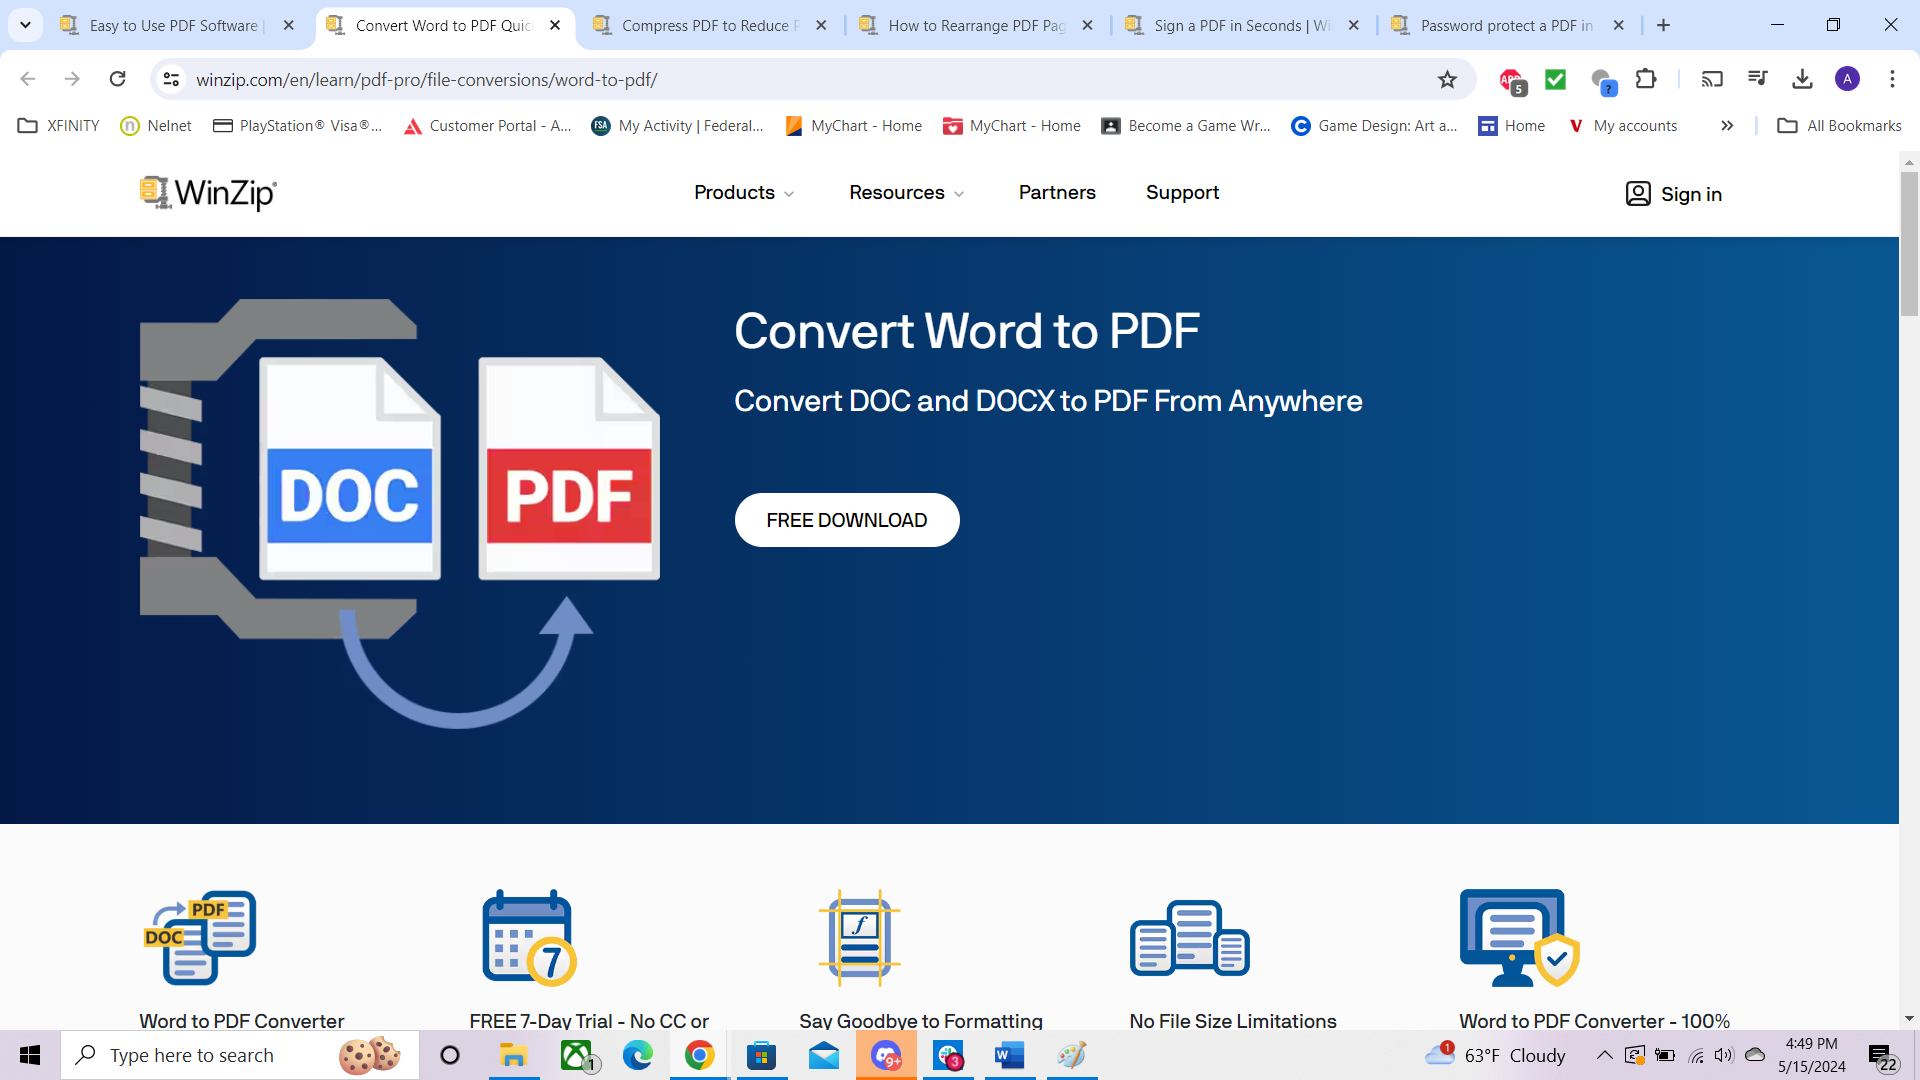
Task: Open the XFINITY bookmark folder
Action: [59, 126]
